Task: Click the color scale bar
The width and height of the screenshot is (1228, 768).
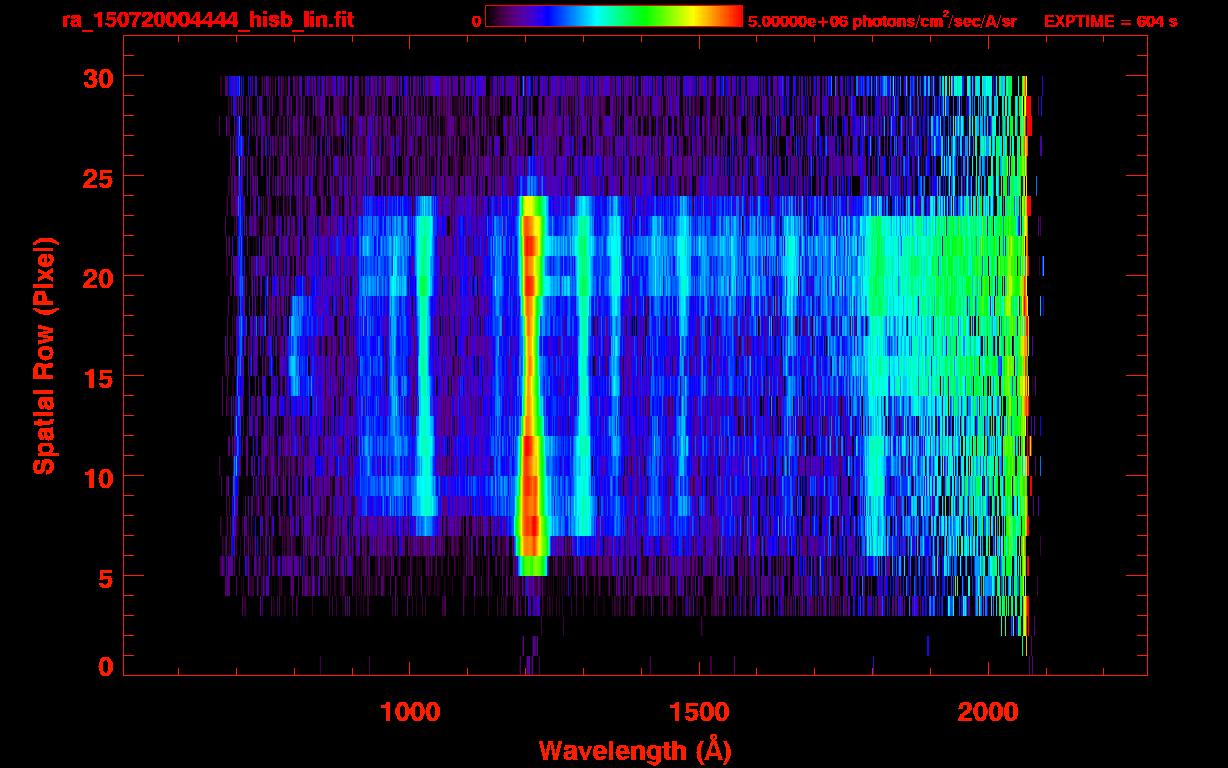Action: coord(614,17)
